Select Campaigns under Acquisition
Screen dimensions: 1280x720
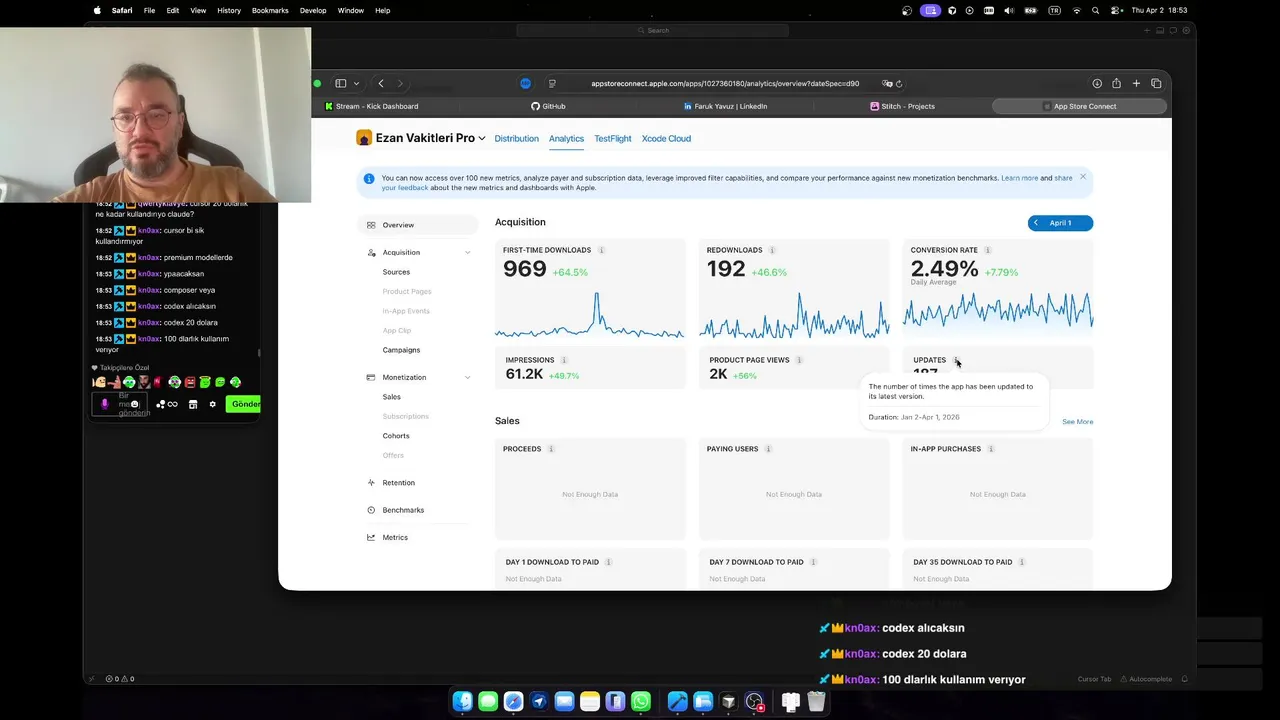coord(401,350)
